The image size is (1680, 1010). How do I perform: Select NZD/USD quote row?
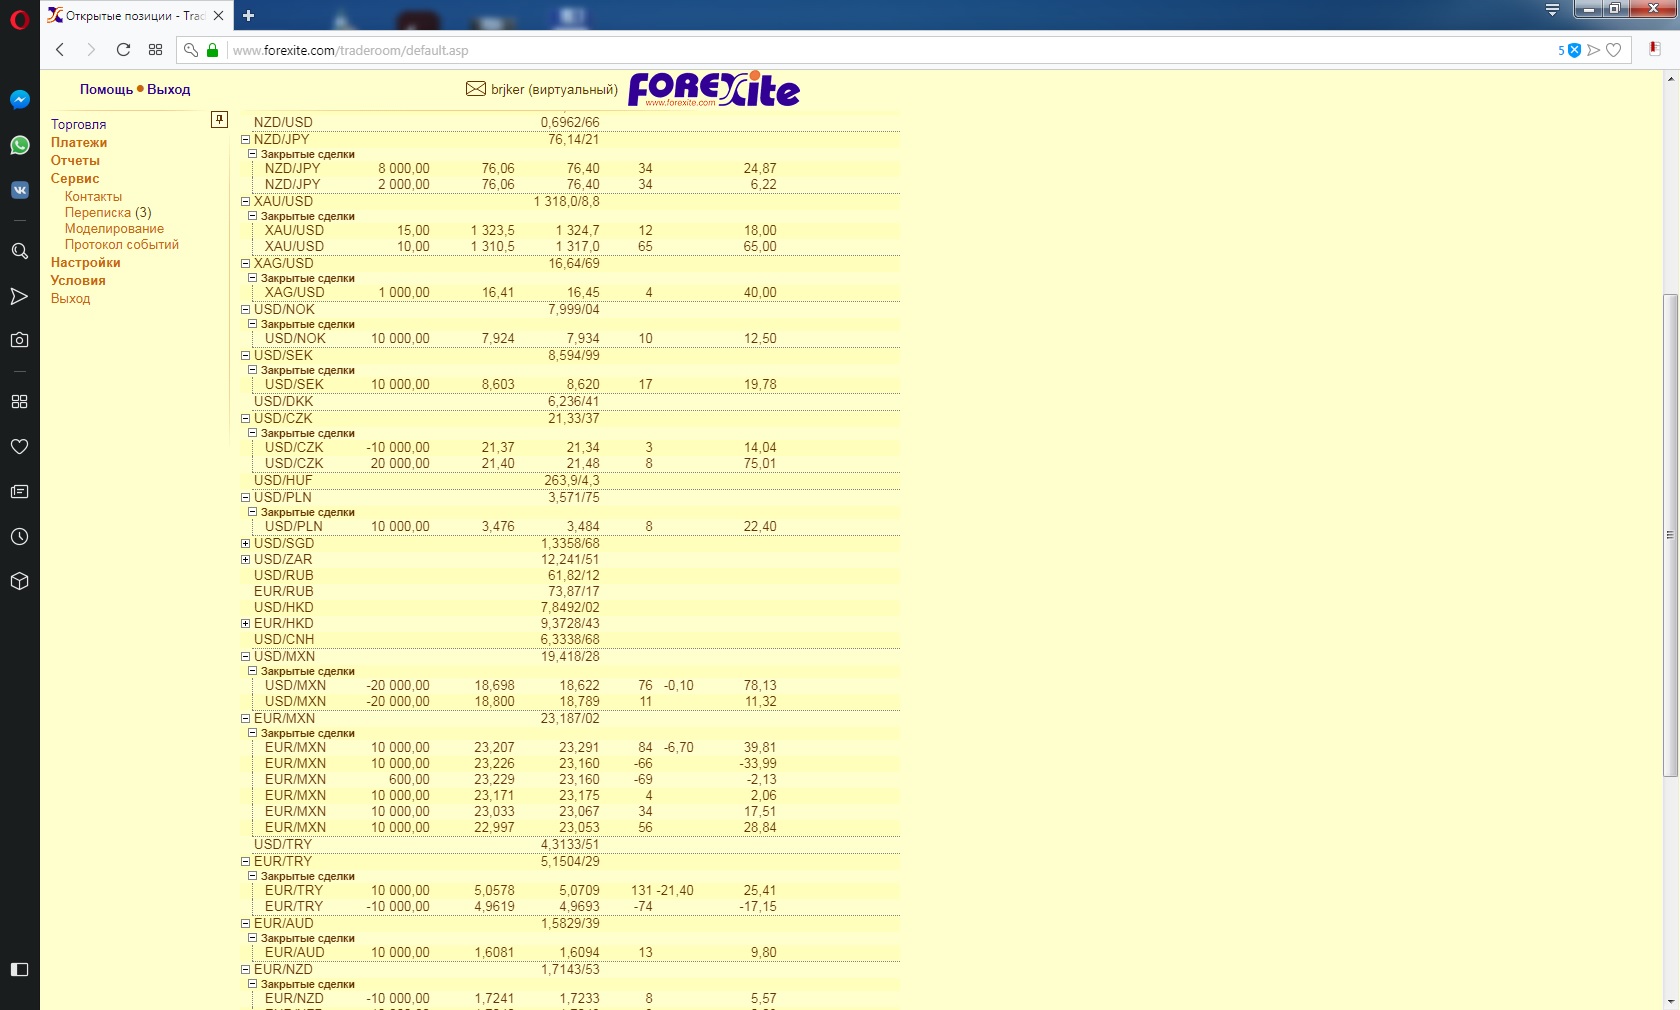570,122
